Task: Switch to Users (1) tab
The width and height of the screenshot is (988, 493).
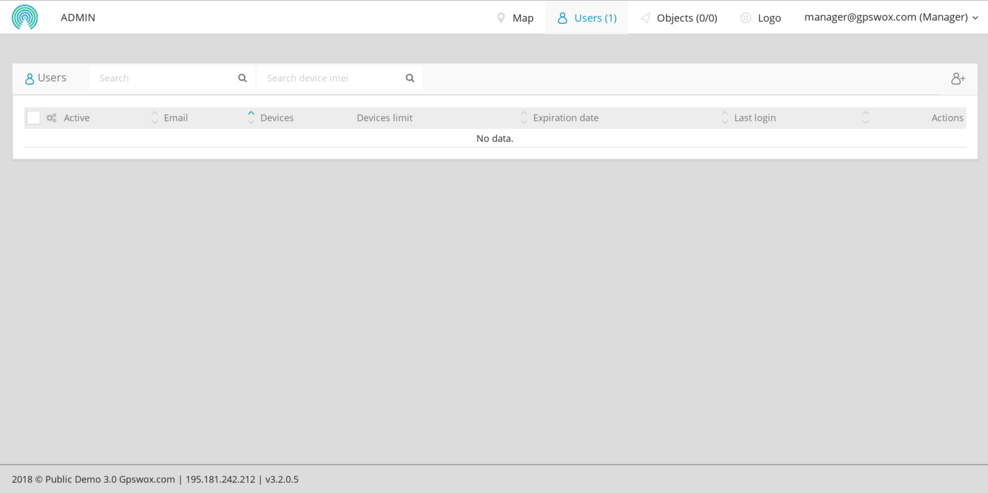Action: point(587,18)
